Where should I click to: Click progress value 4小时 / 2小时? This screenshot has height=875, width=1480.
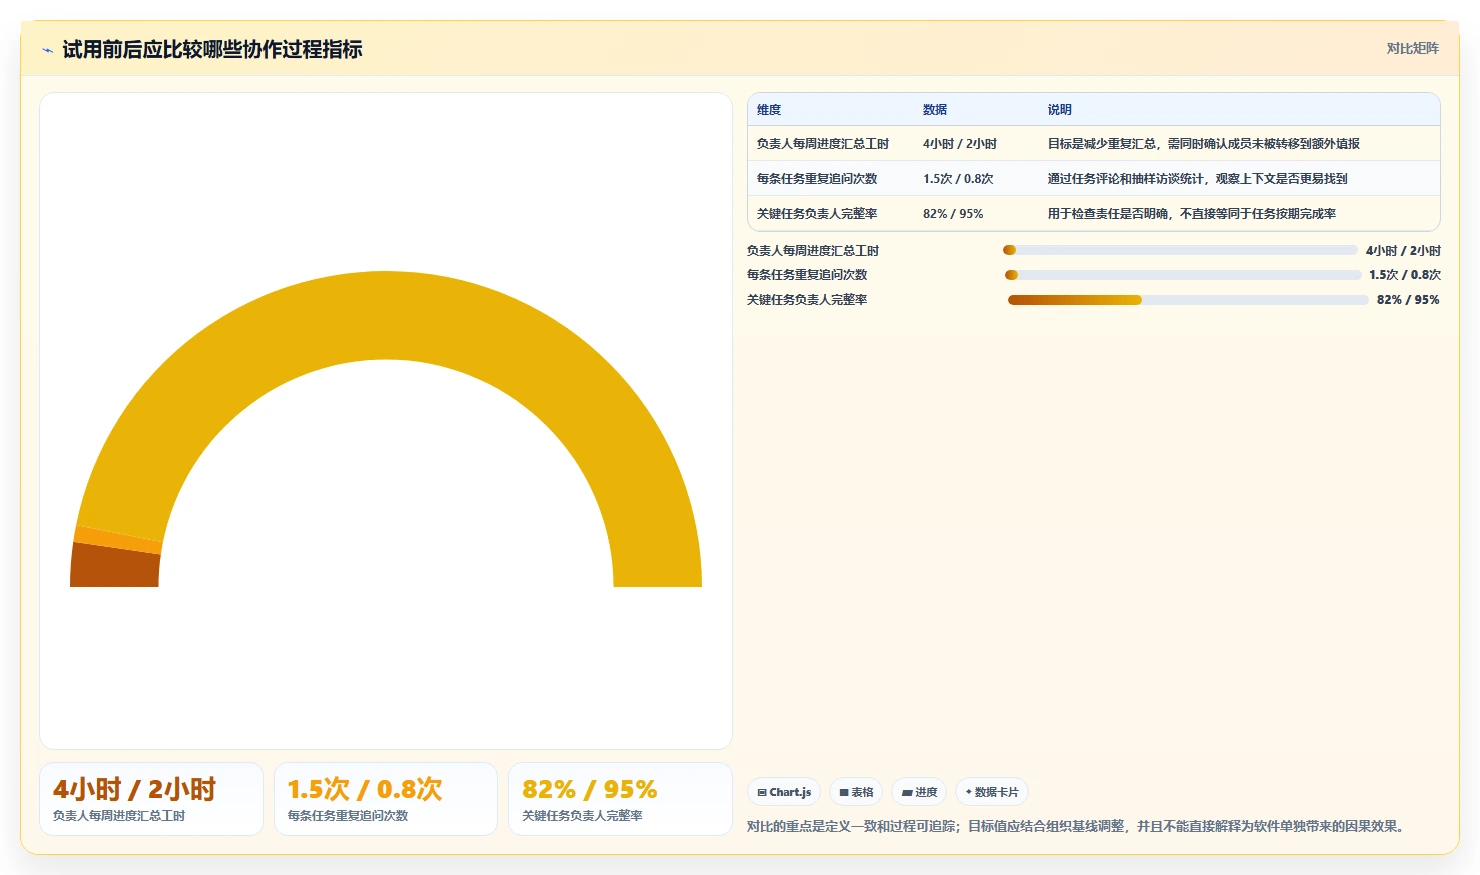click(x=1403, y=251)
